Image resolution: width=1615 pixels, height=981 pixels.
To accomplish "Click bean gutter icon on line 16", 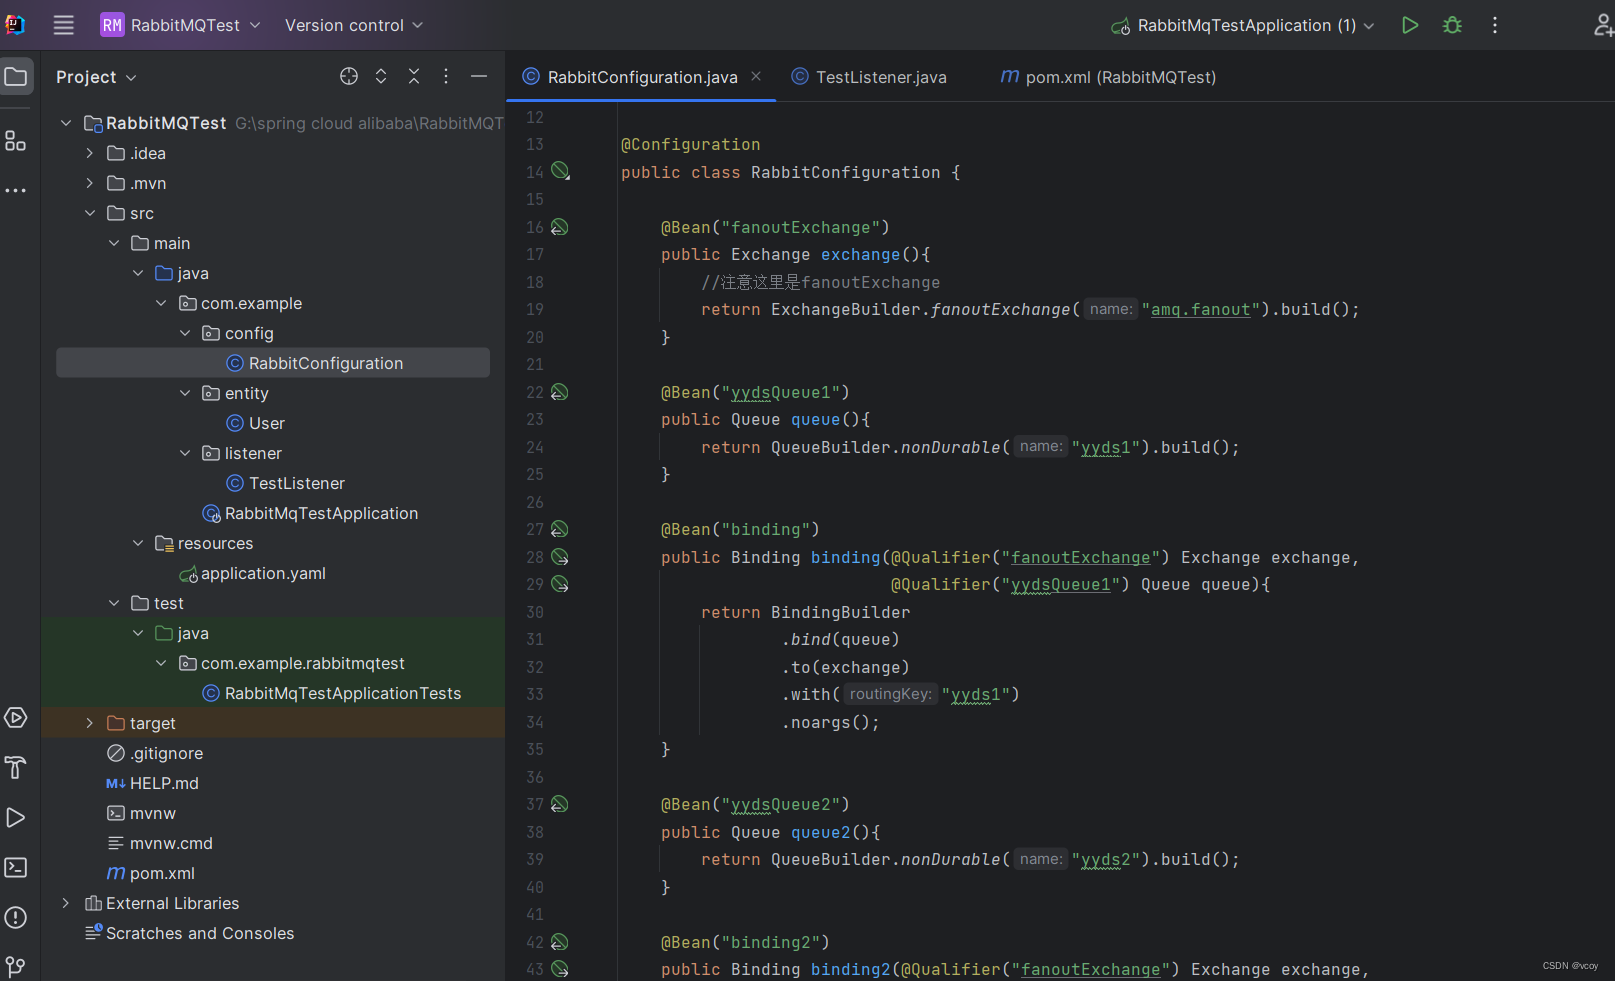I will pyautogui.click(x=560, y=227).
